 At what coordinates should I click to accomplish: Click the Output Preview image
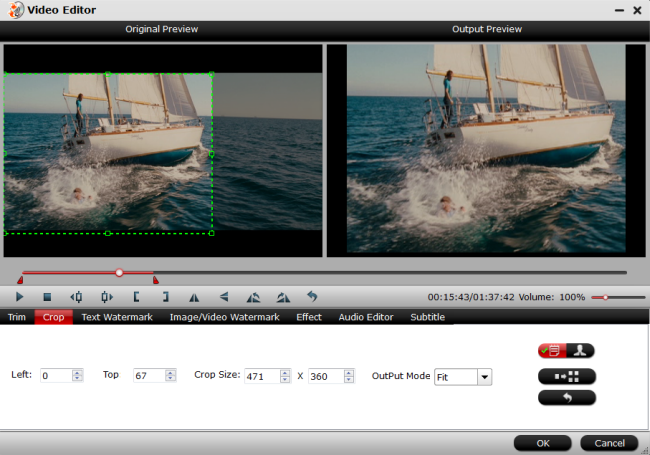coord(486,148)
